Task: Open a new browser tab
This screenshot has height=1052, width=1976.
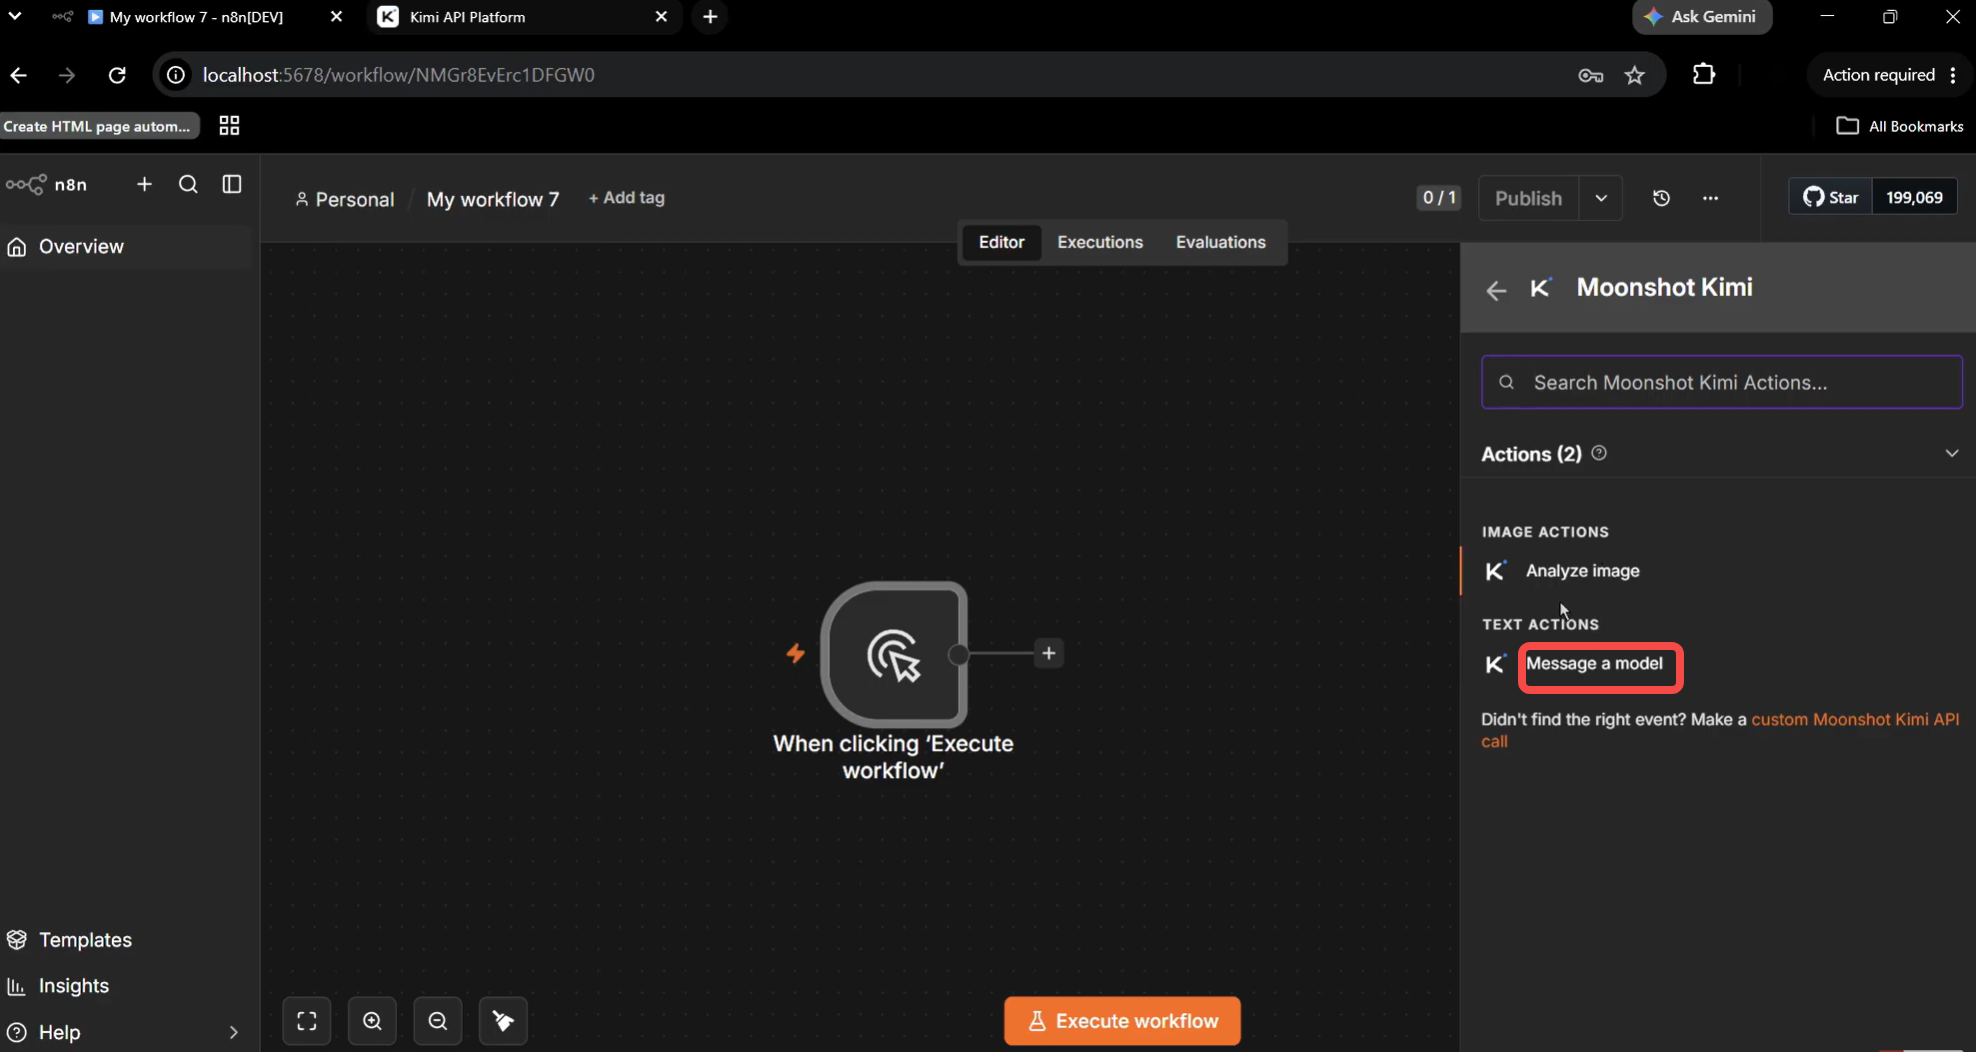Action: point(710,17)
